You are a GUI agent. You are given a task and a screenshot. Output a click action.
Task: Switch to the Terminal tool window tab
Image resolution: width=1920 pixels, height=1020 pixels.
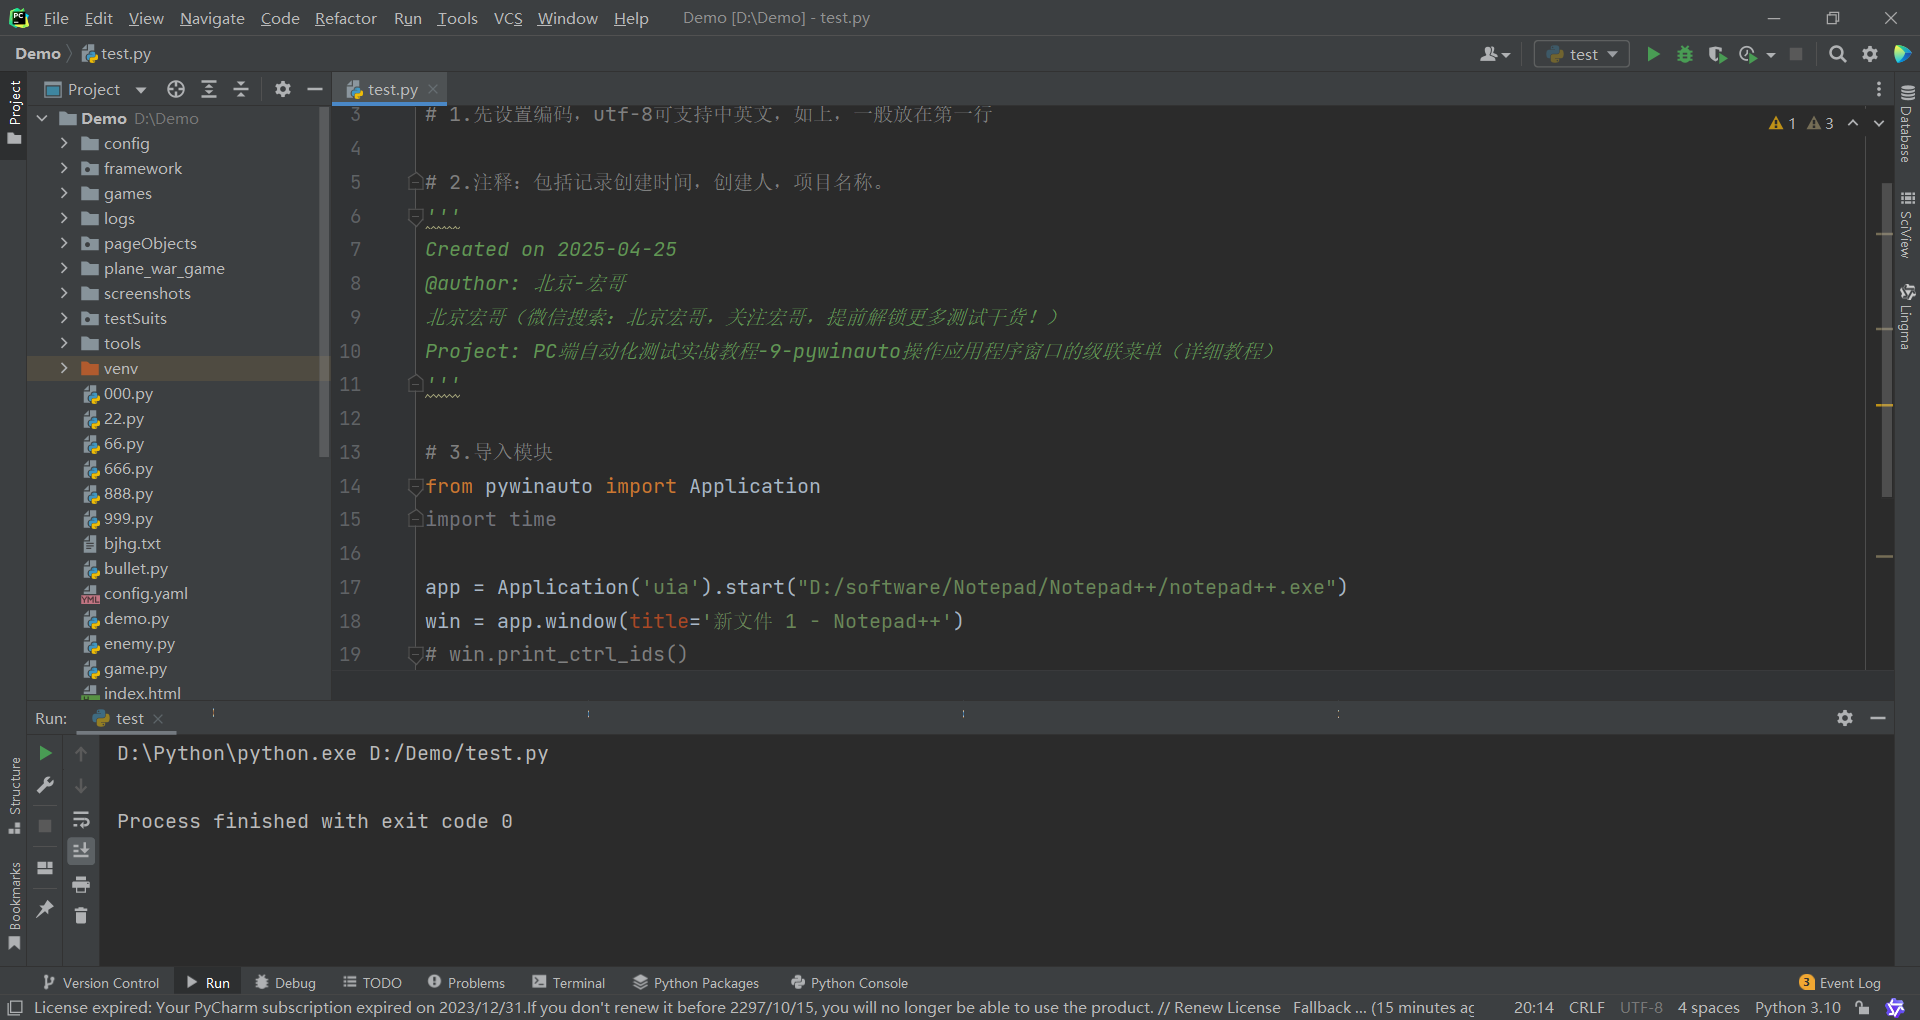click(568, 983)
